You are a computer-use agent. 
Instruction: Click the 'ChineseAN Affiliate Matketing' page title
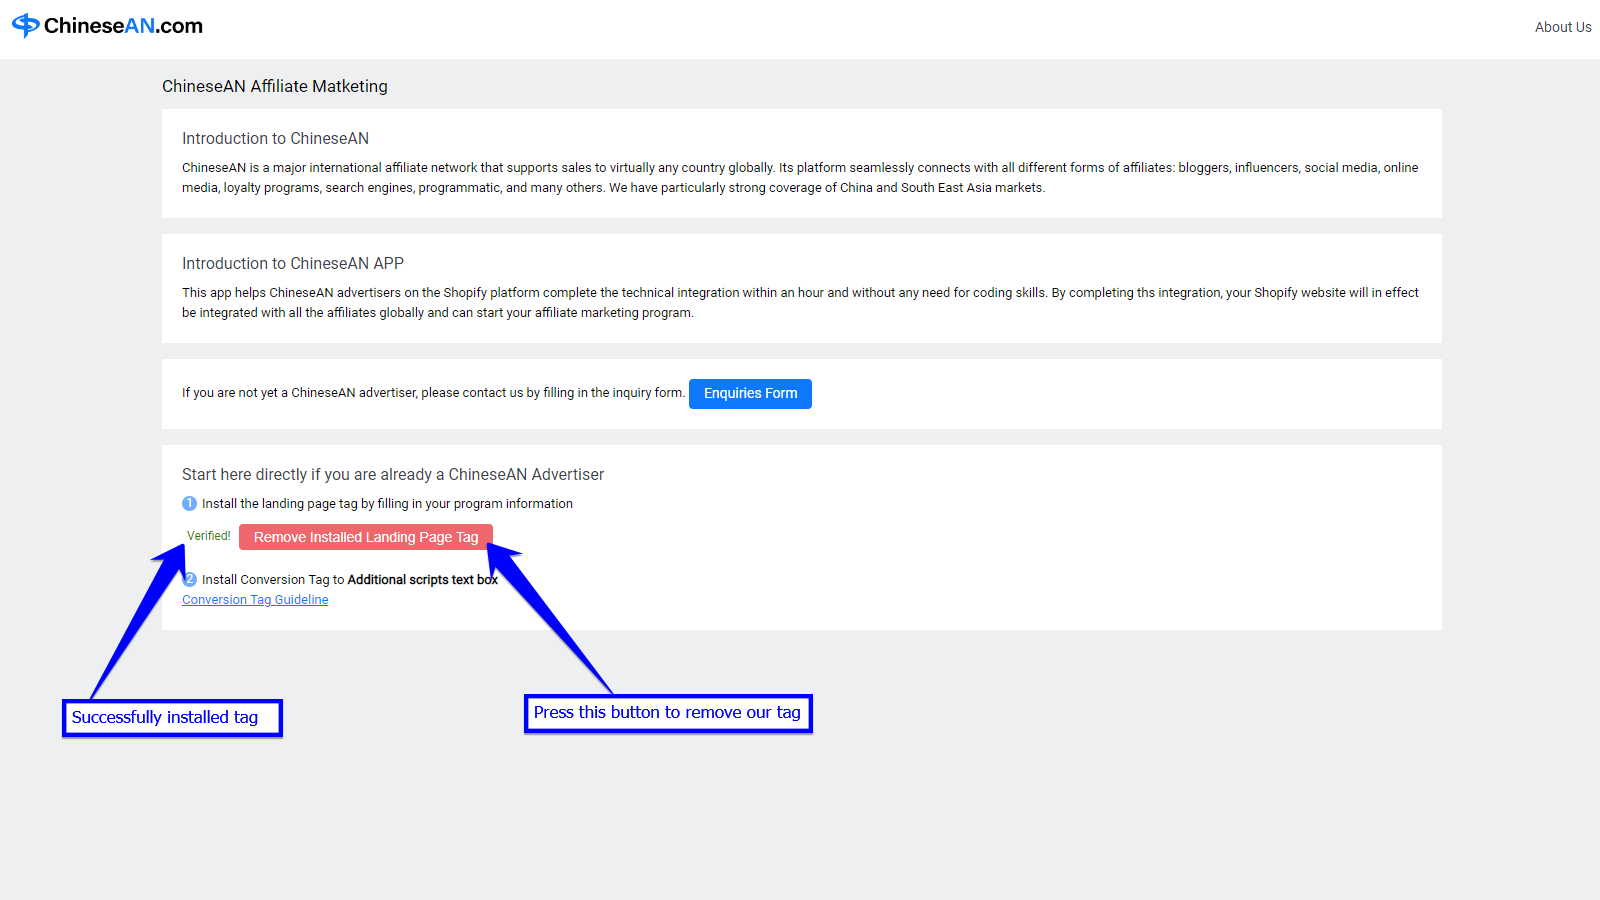click(275, 86)
